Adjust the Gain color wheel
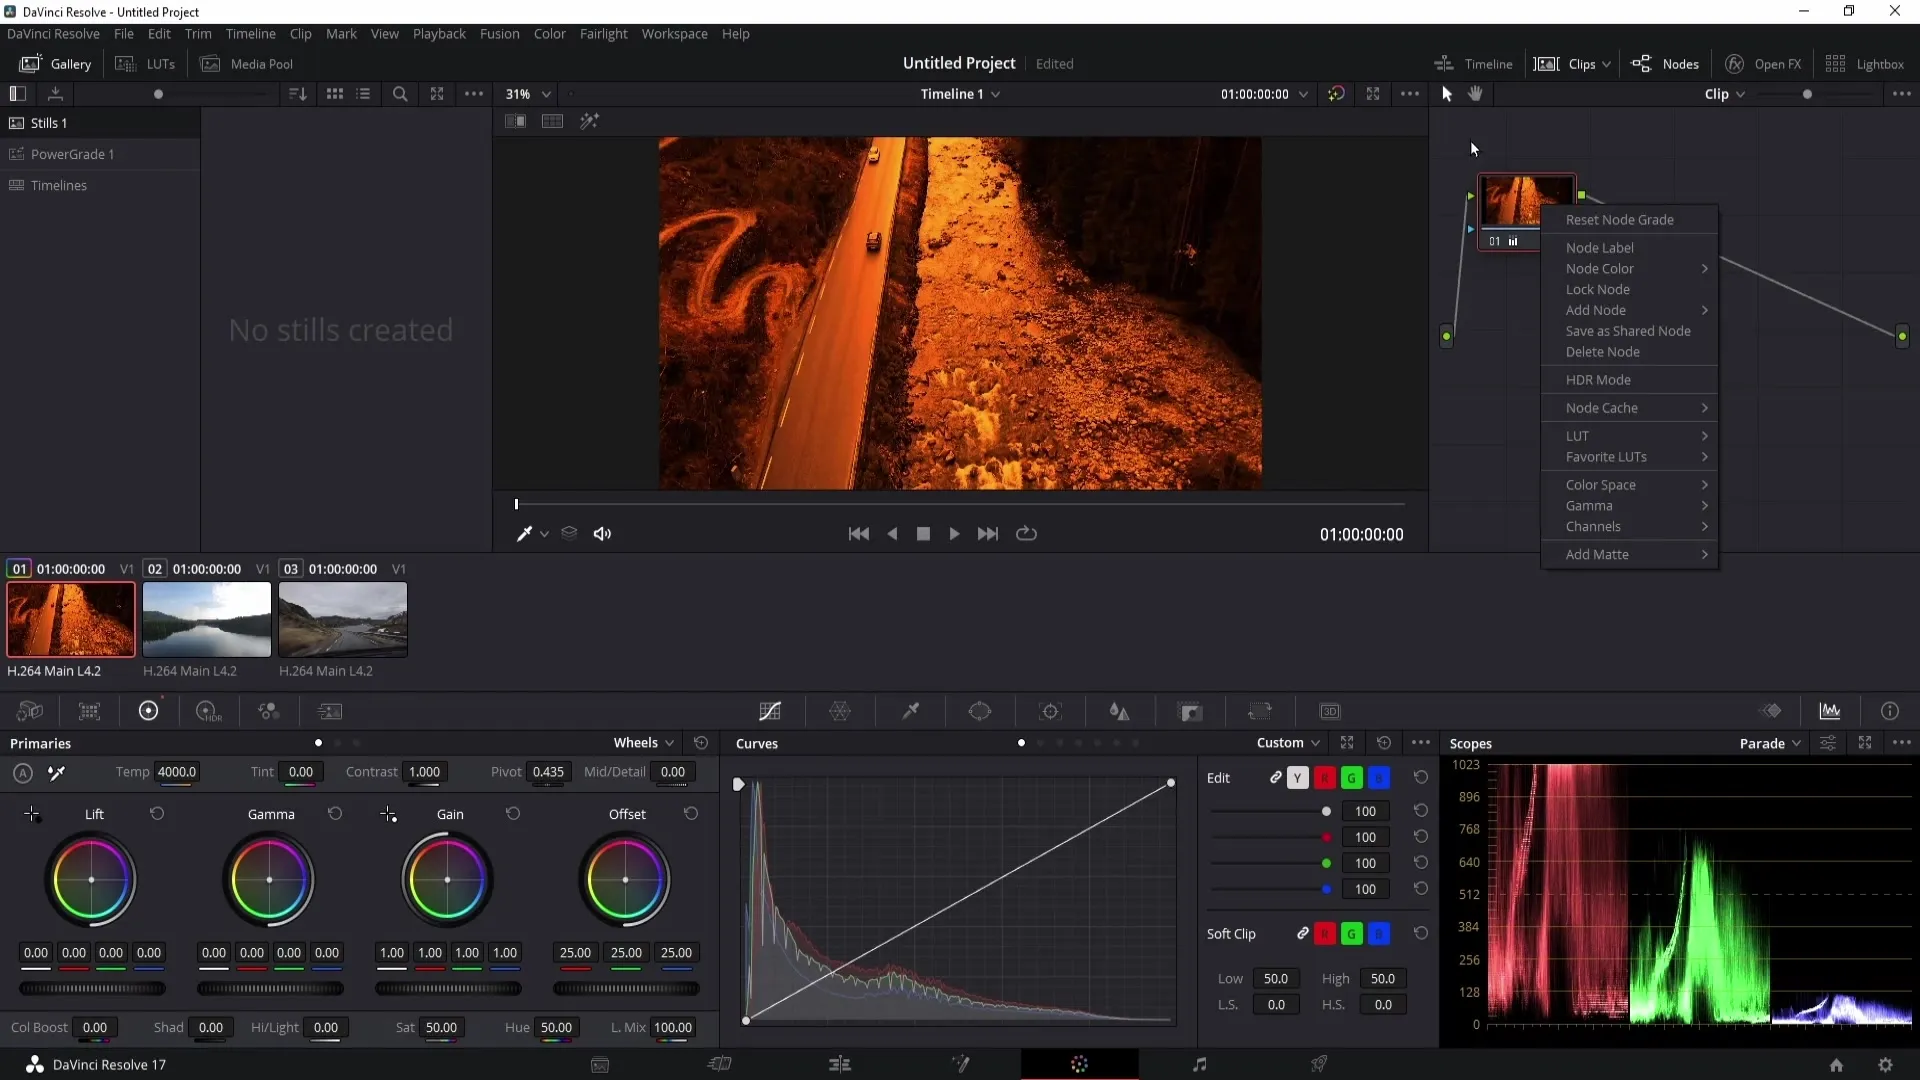The width and height of the screenshot is (1920, 1080). coord(447,880)
